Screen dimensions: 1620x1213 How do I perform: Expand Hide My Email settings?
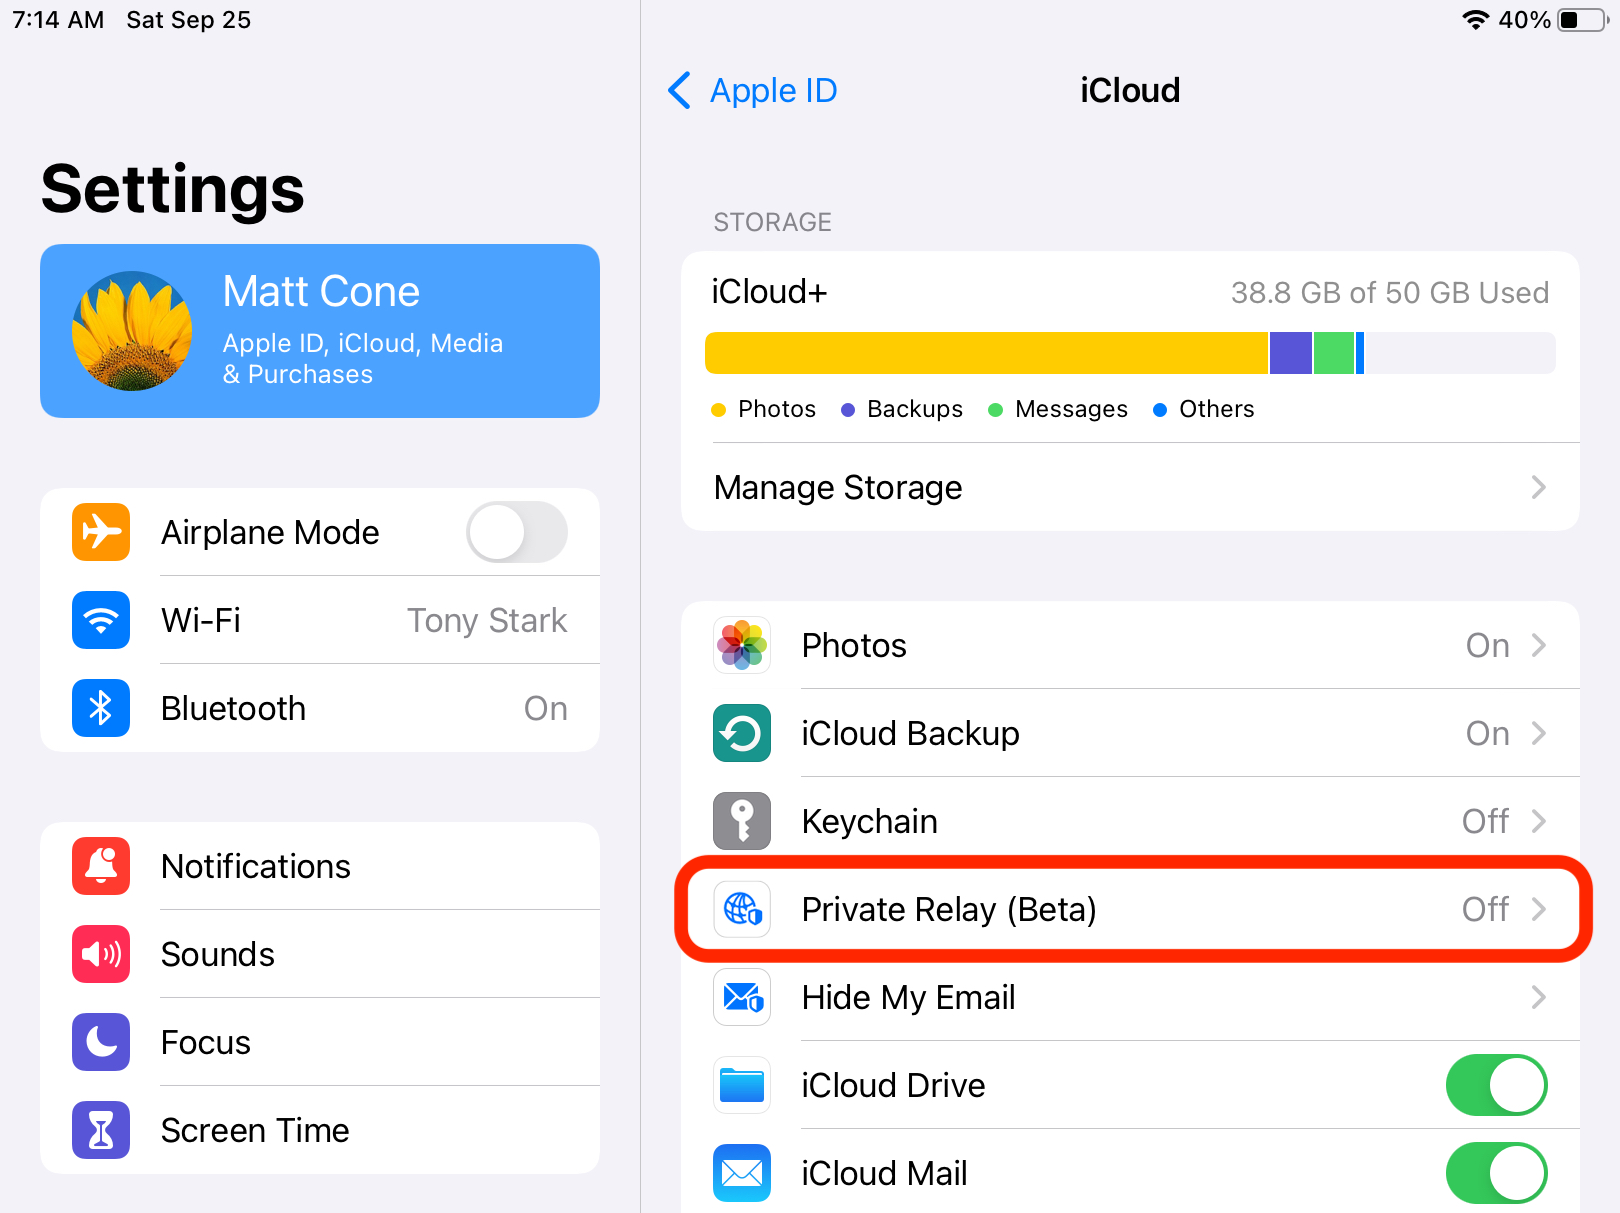click(1538, 997)
